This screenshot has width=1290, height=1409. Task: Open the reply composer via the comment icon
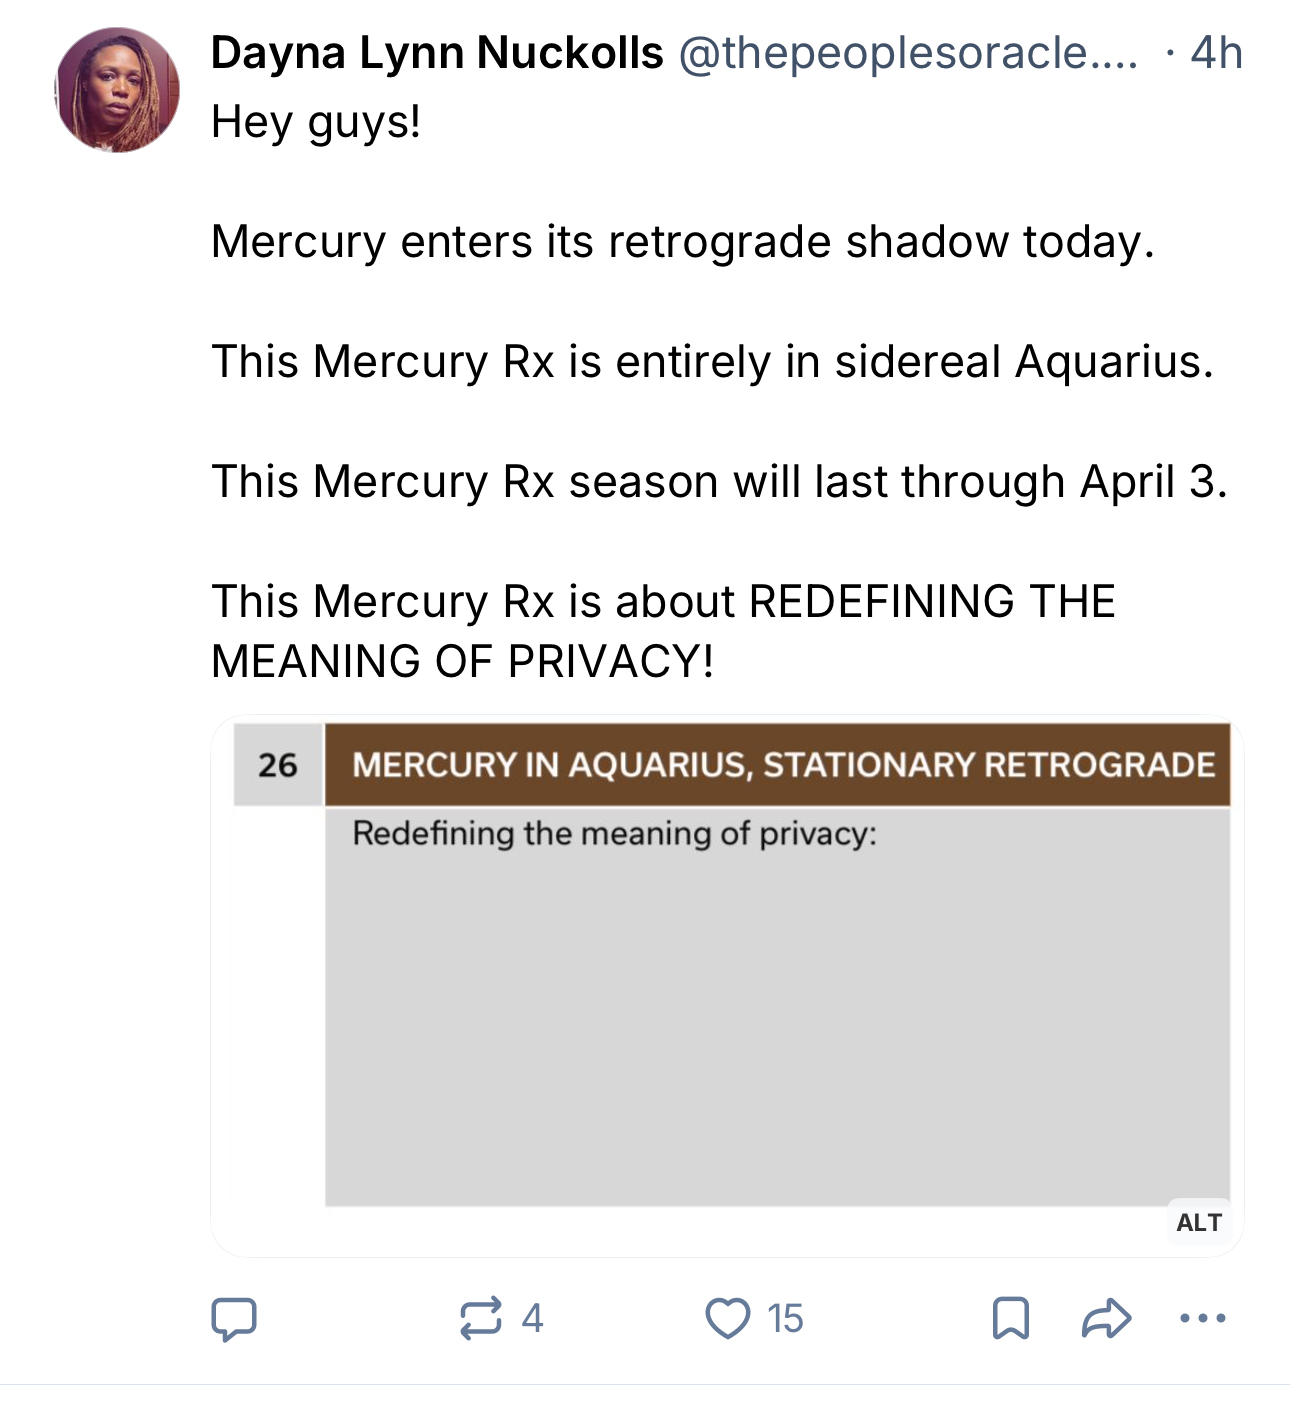coord(234,1318)
